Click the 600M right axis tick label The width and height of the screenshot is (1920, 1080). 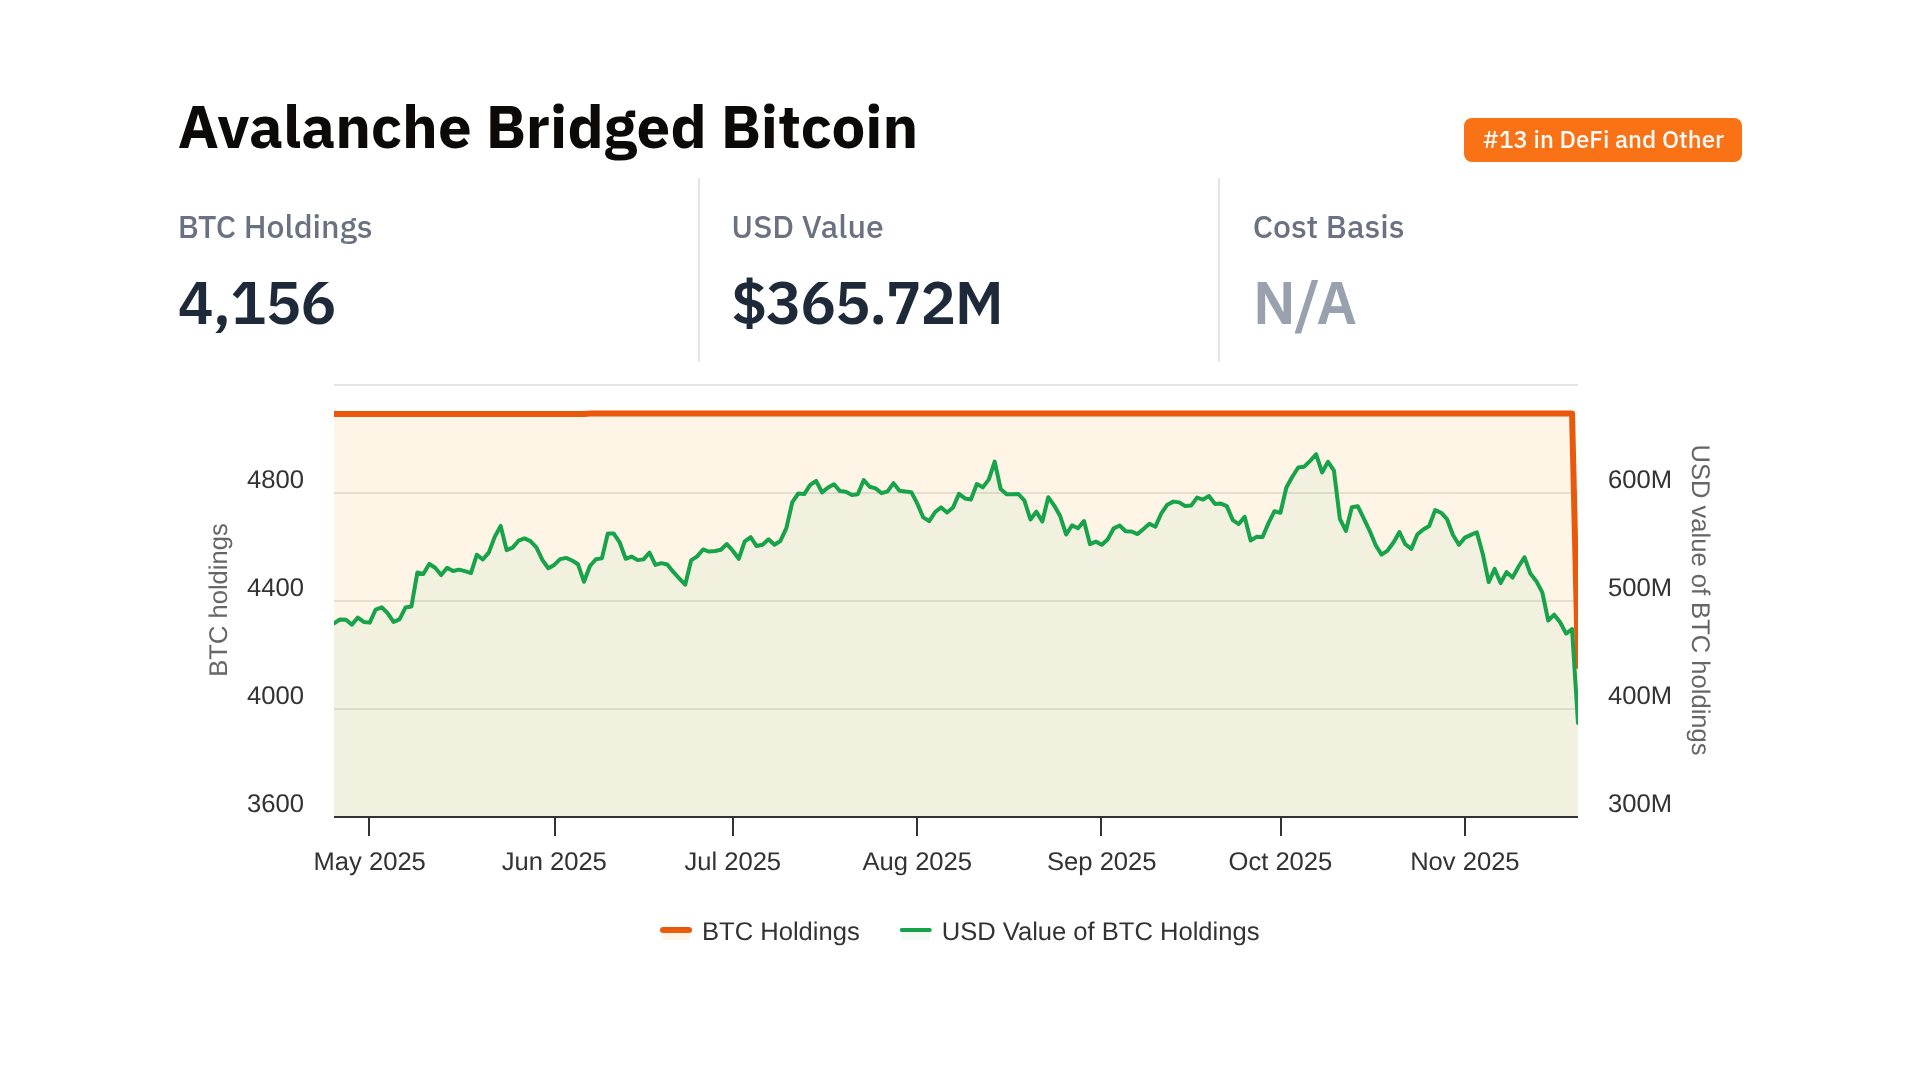coord(1639,480)
